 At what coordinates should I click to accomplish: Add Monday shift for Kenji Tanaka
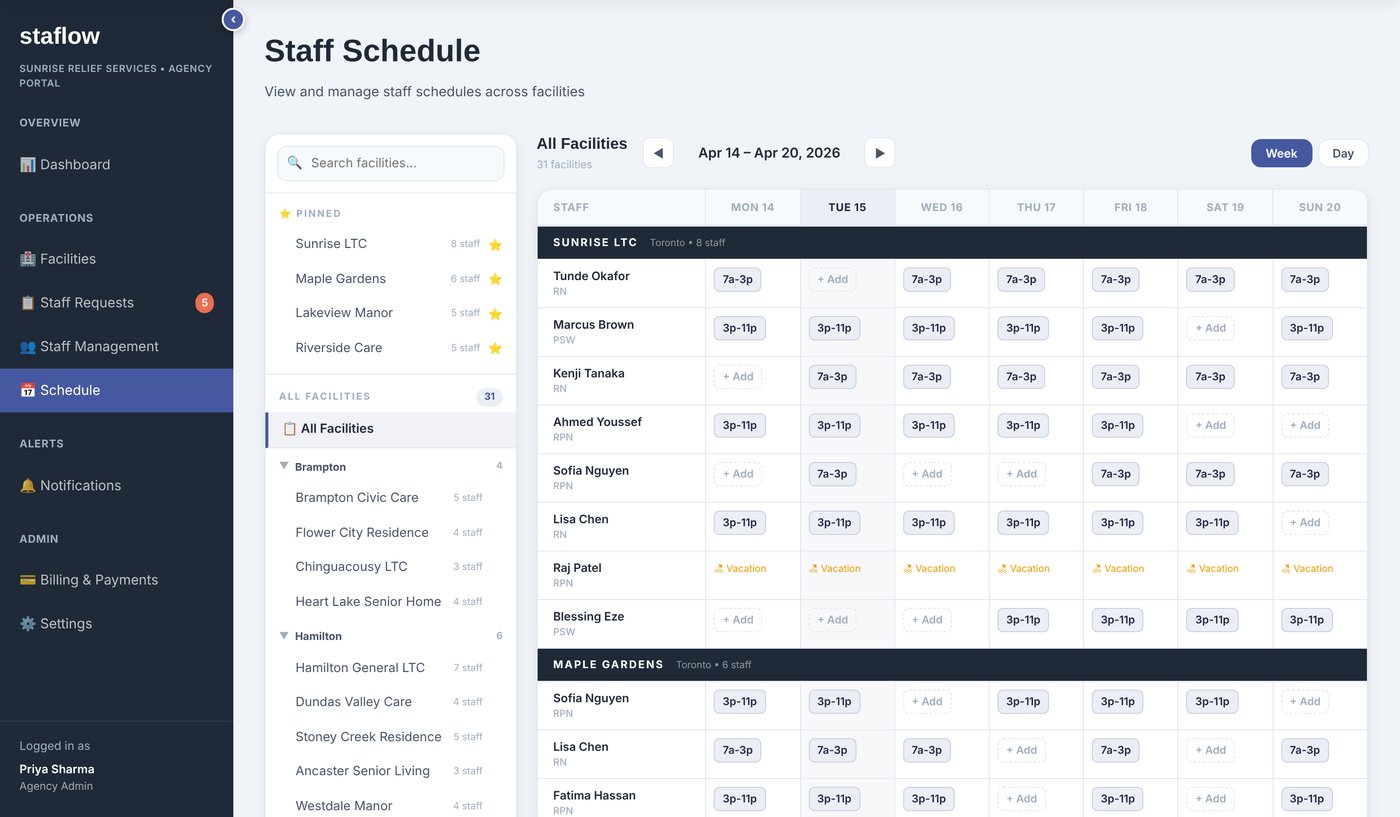point(738,377)
